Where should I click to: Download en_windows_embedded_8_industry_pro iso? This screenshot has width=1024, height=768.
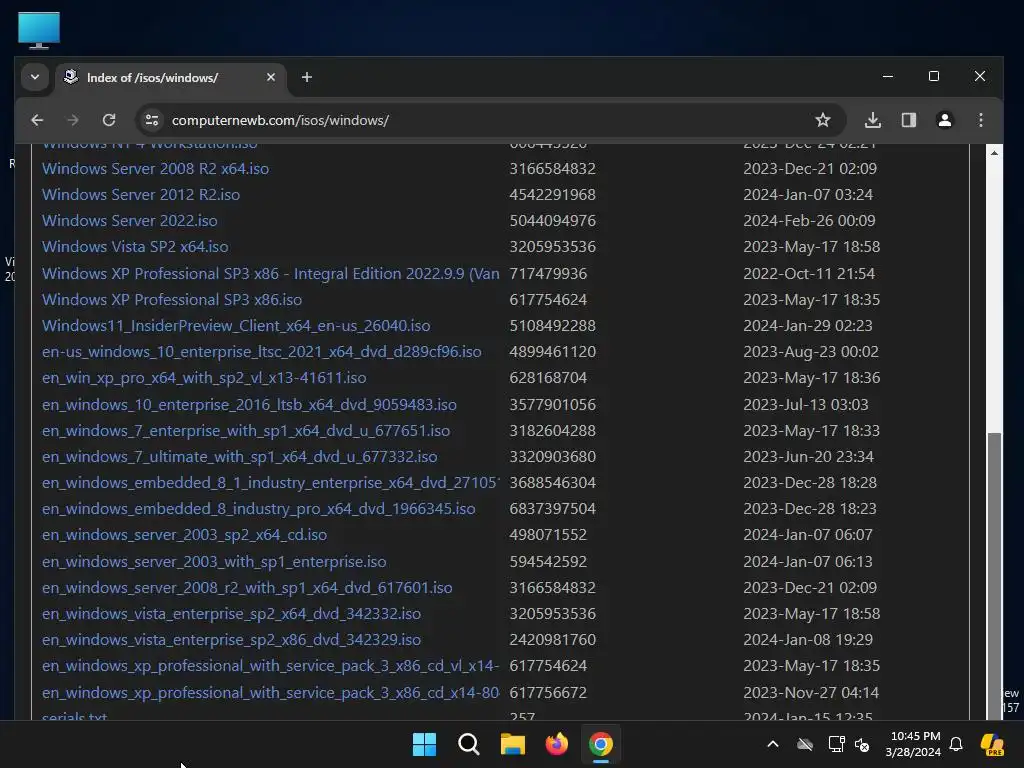pos(259,509)
